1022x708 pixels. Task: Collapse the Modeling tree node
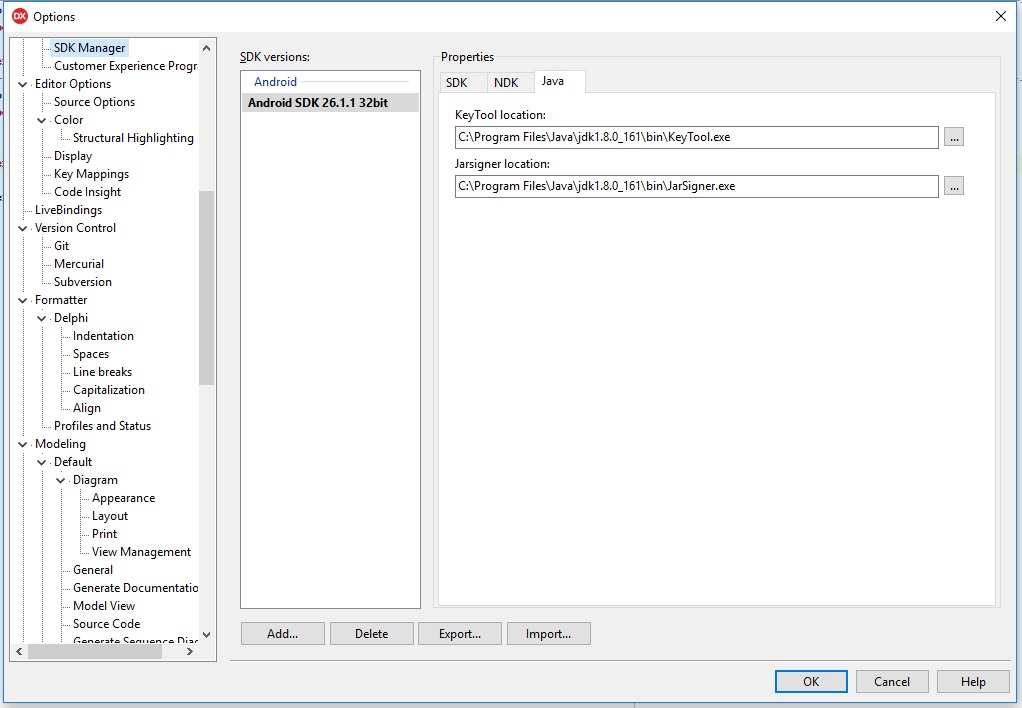pos(23,444)
